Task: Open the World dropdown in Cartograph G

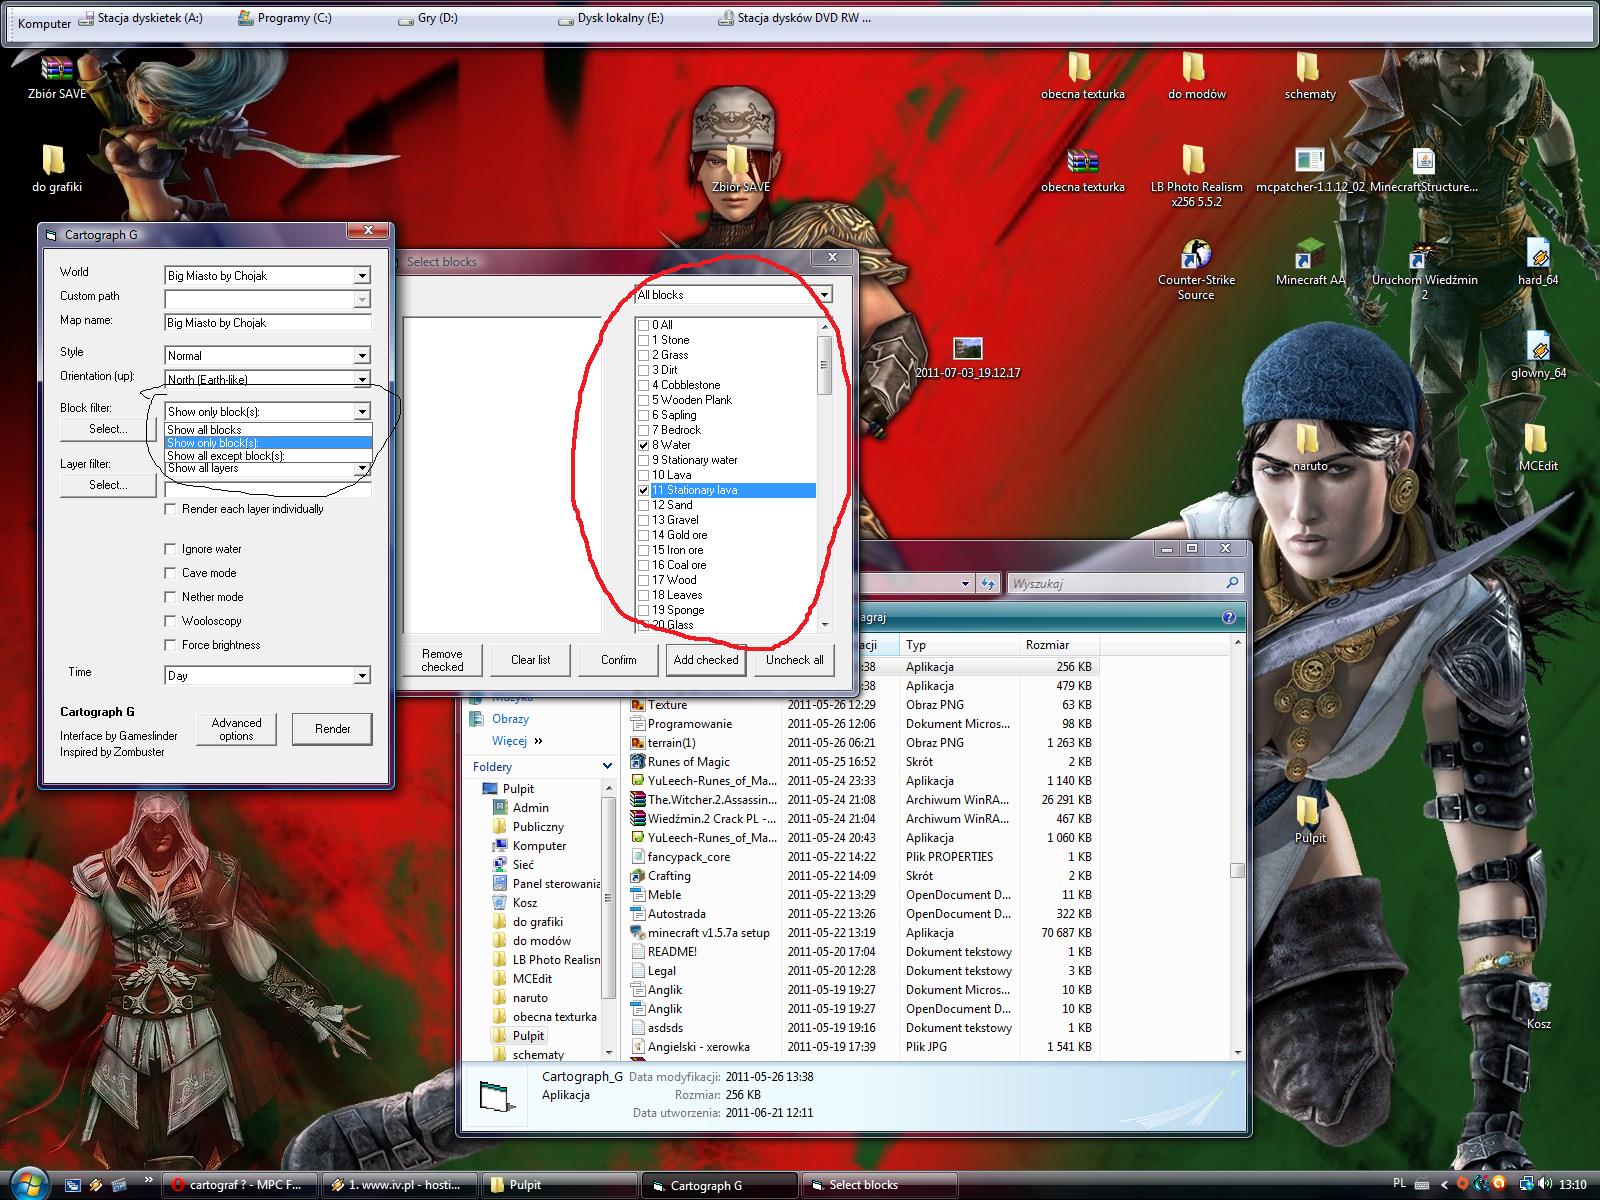Action: click(362, 276)
